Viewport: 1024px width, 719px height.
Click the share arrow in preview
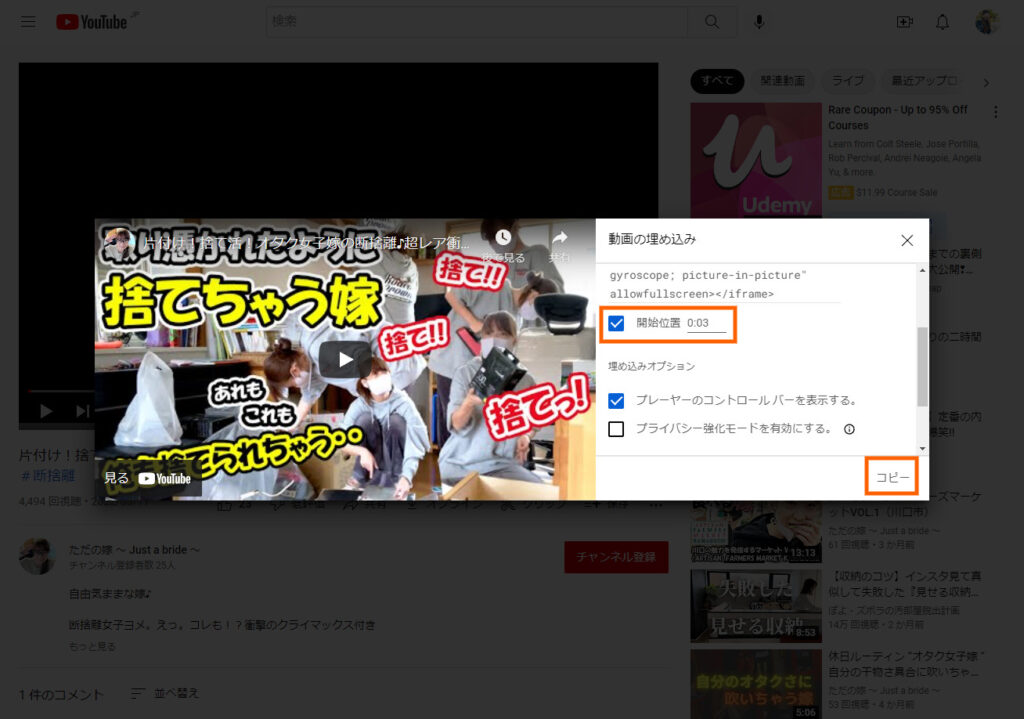[560, 238]
